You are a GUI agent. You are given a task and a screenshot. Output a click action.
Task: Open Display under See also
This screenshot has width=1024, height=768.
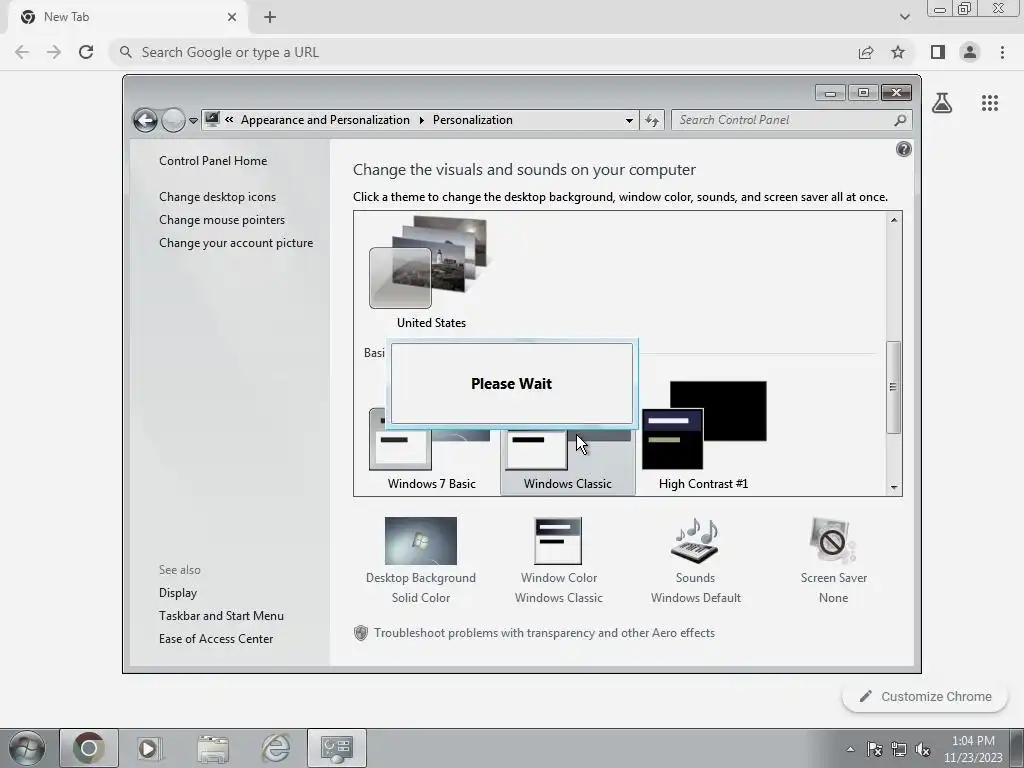pyautogui.click(x=178, y=592)
